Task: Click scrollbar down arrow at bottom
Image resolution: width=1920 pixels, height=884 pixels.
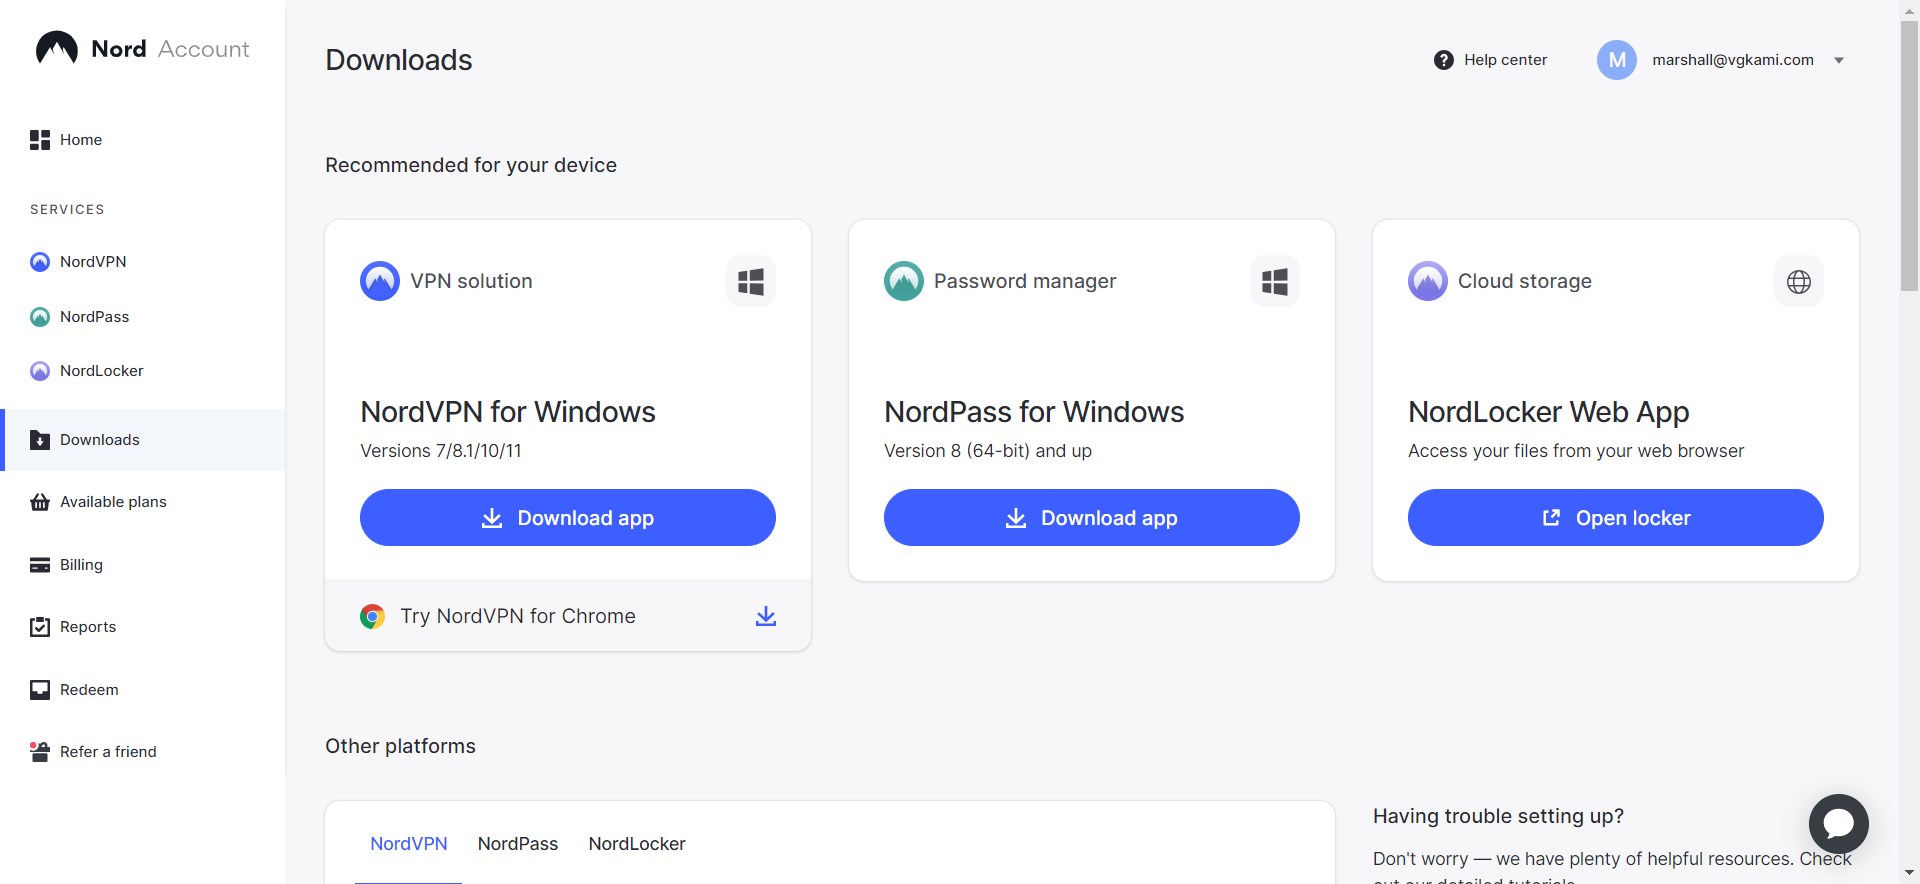Action: tap(1909, 873)
